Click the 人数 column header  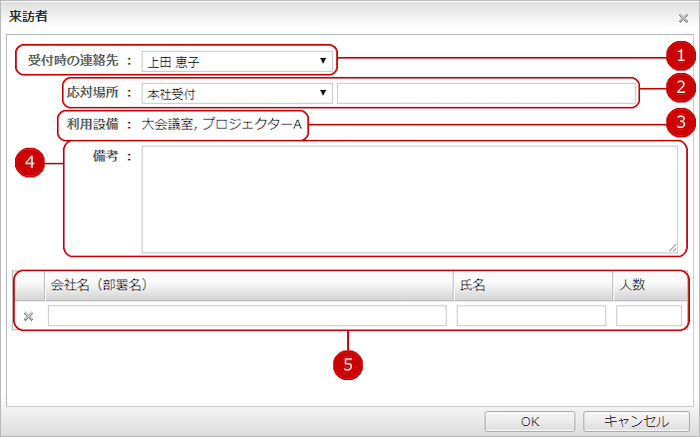click(x=648, y=285)
